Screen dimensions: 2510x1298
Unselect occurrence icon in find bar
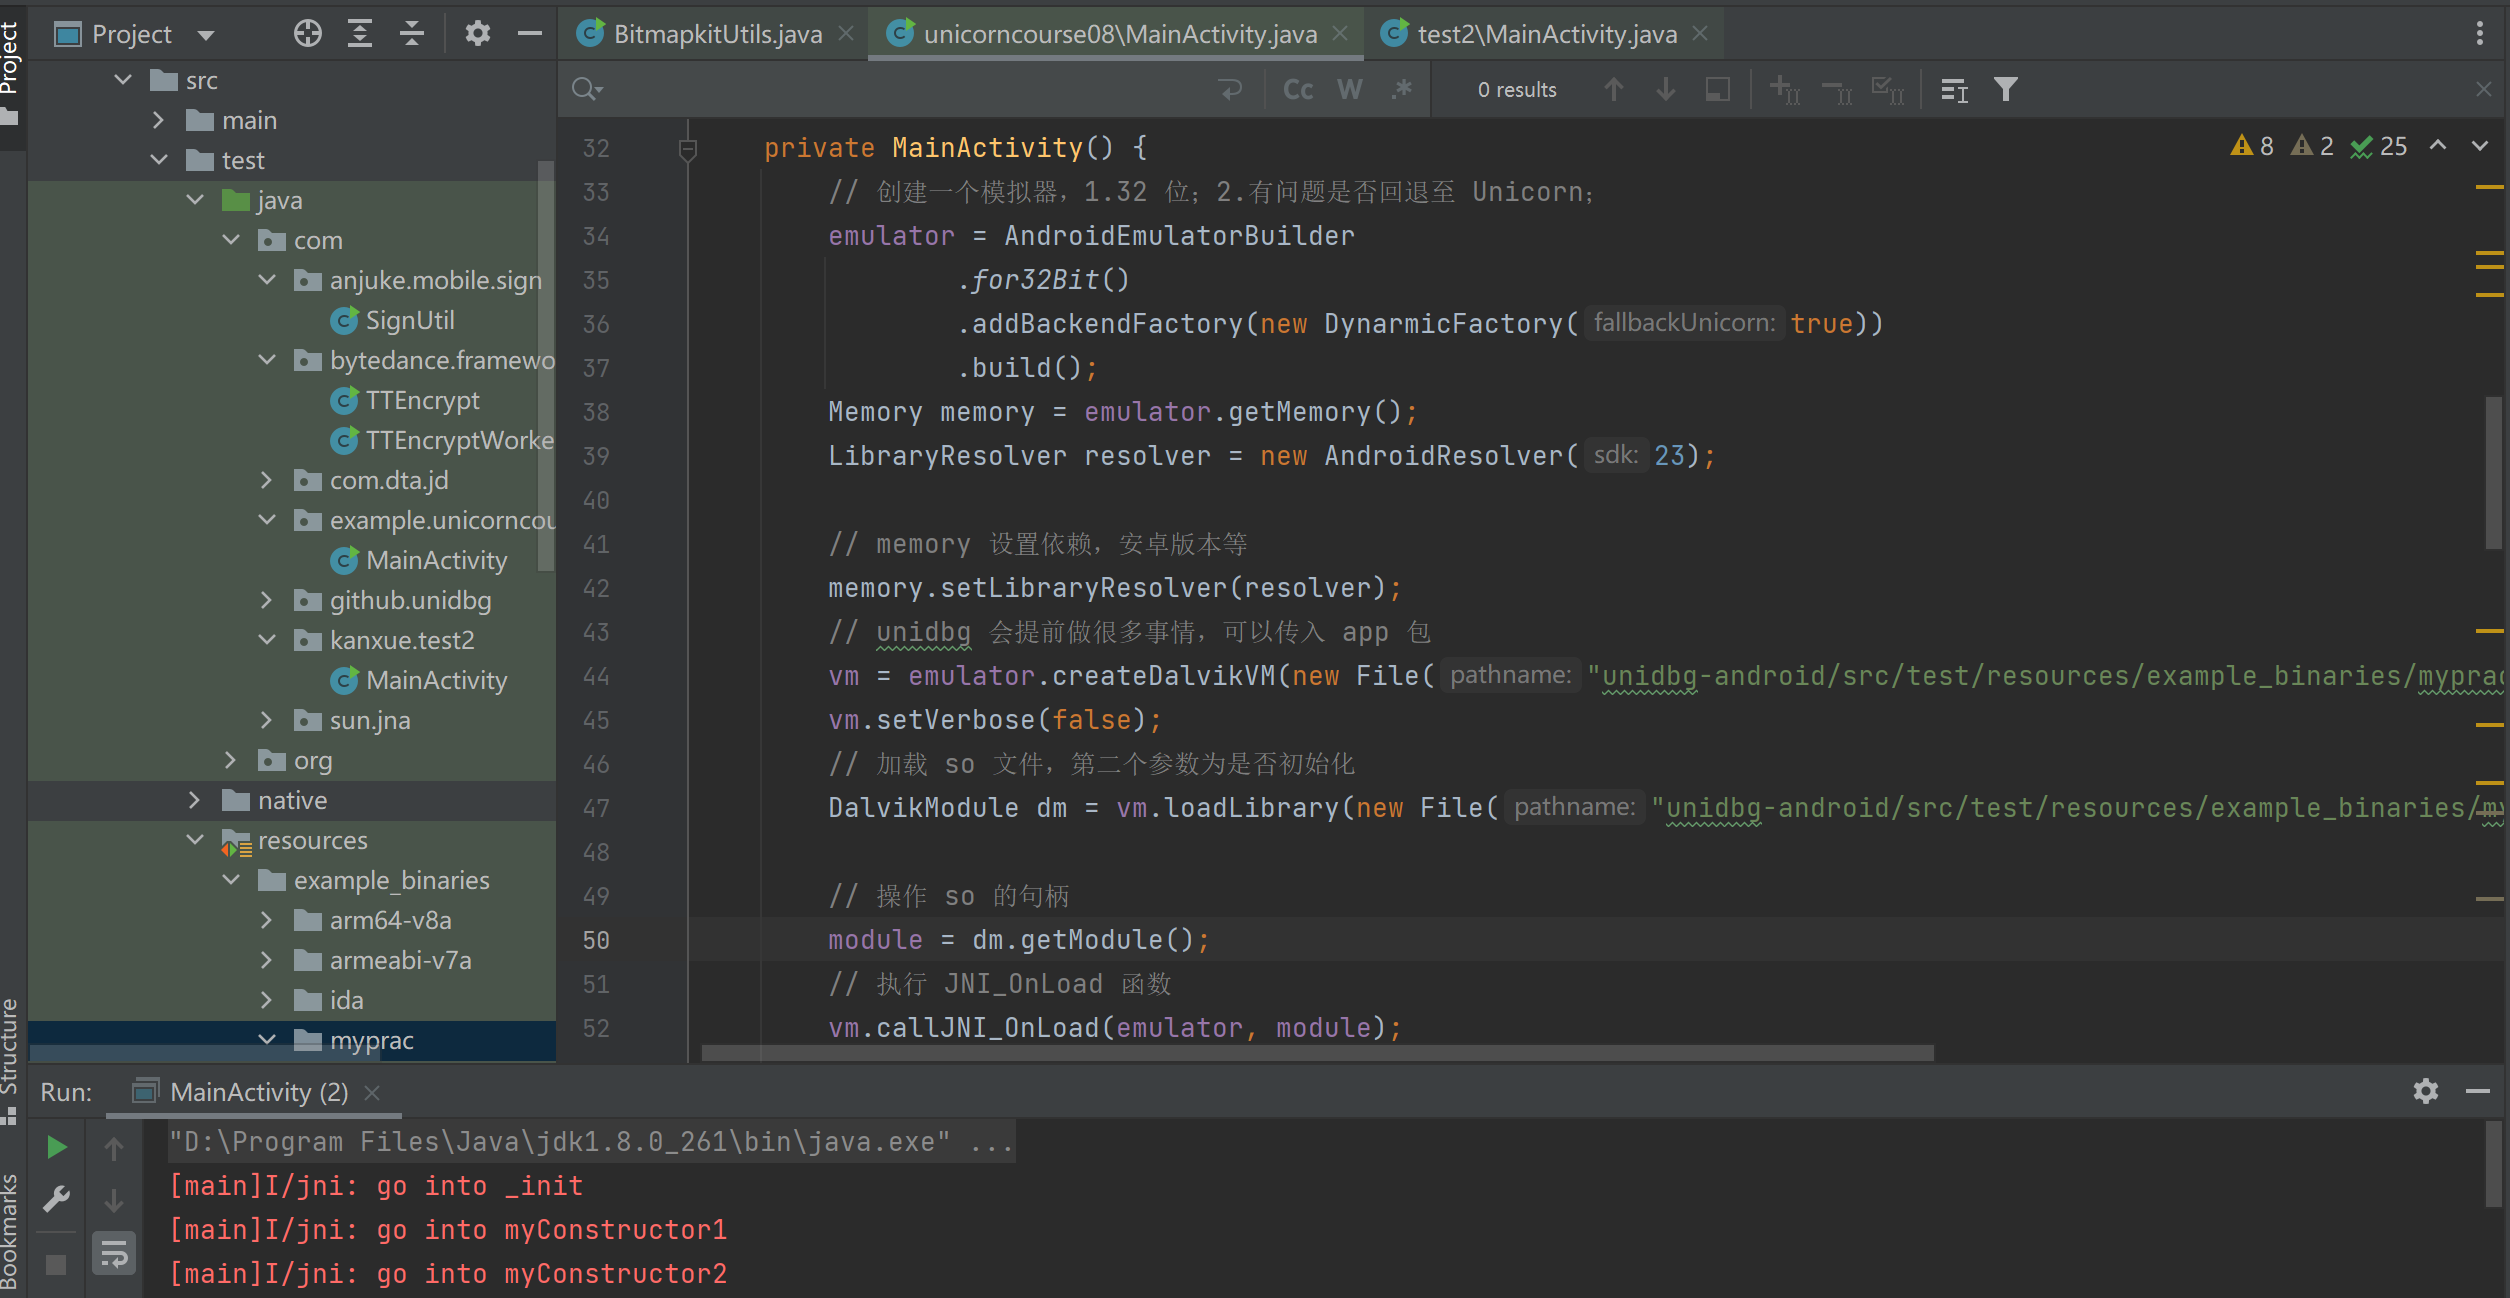pos(1837,90)
